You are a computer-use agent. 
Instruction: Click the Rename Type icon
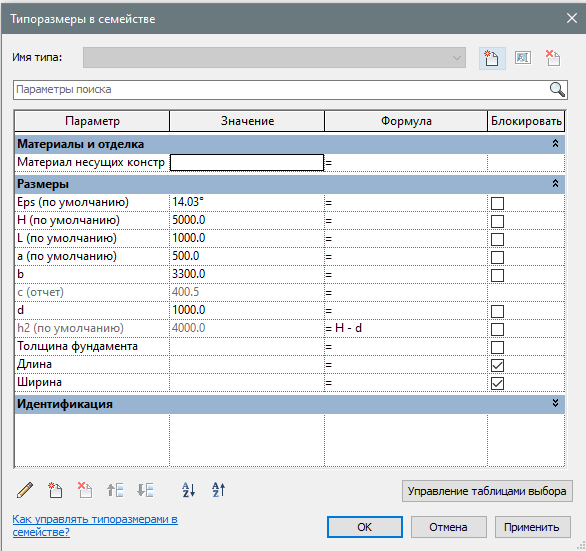pos(522,58)
